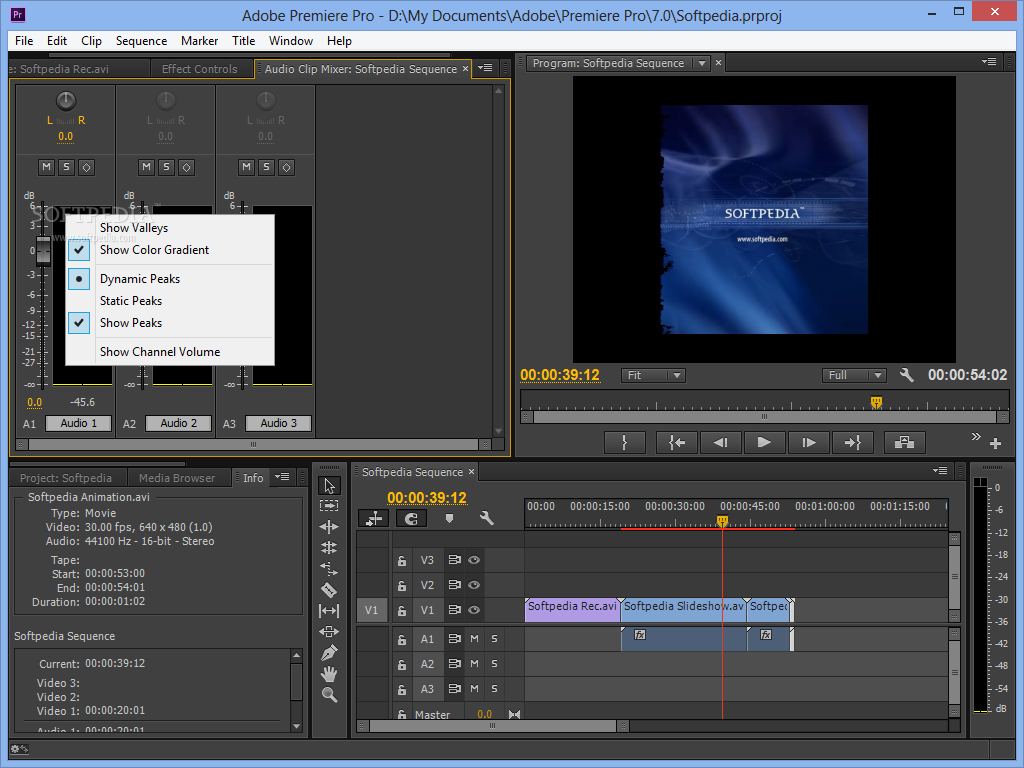Select the Softpedia Rec.avi clip on V1
Viewport: 1024px width, 768px height.
570,607
